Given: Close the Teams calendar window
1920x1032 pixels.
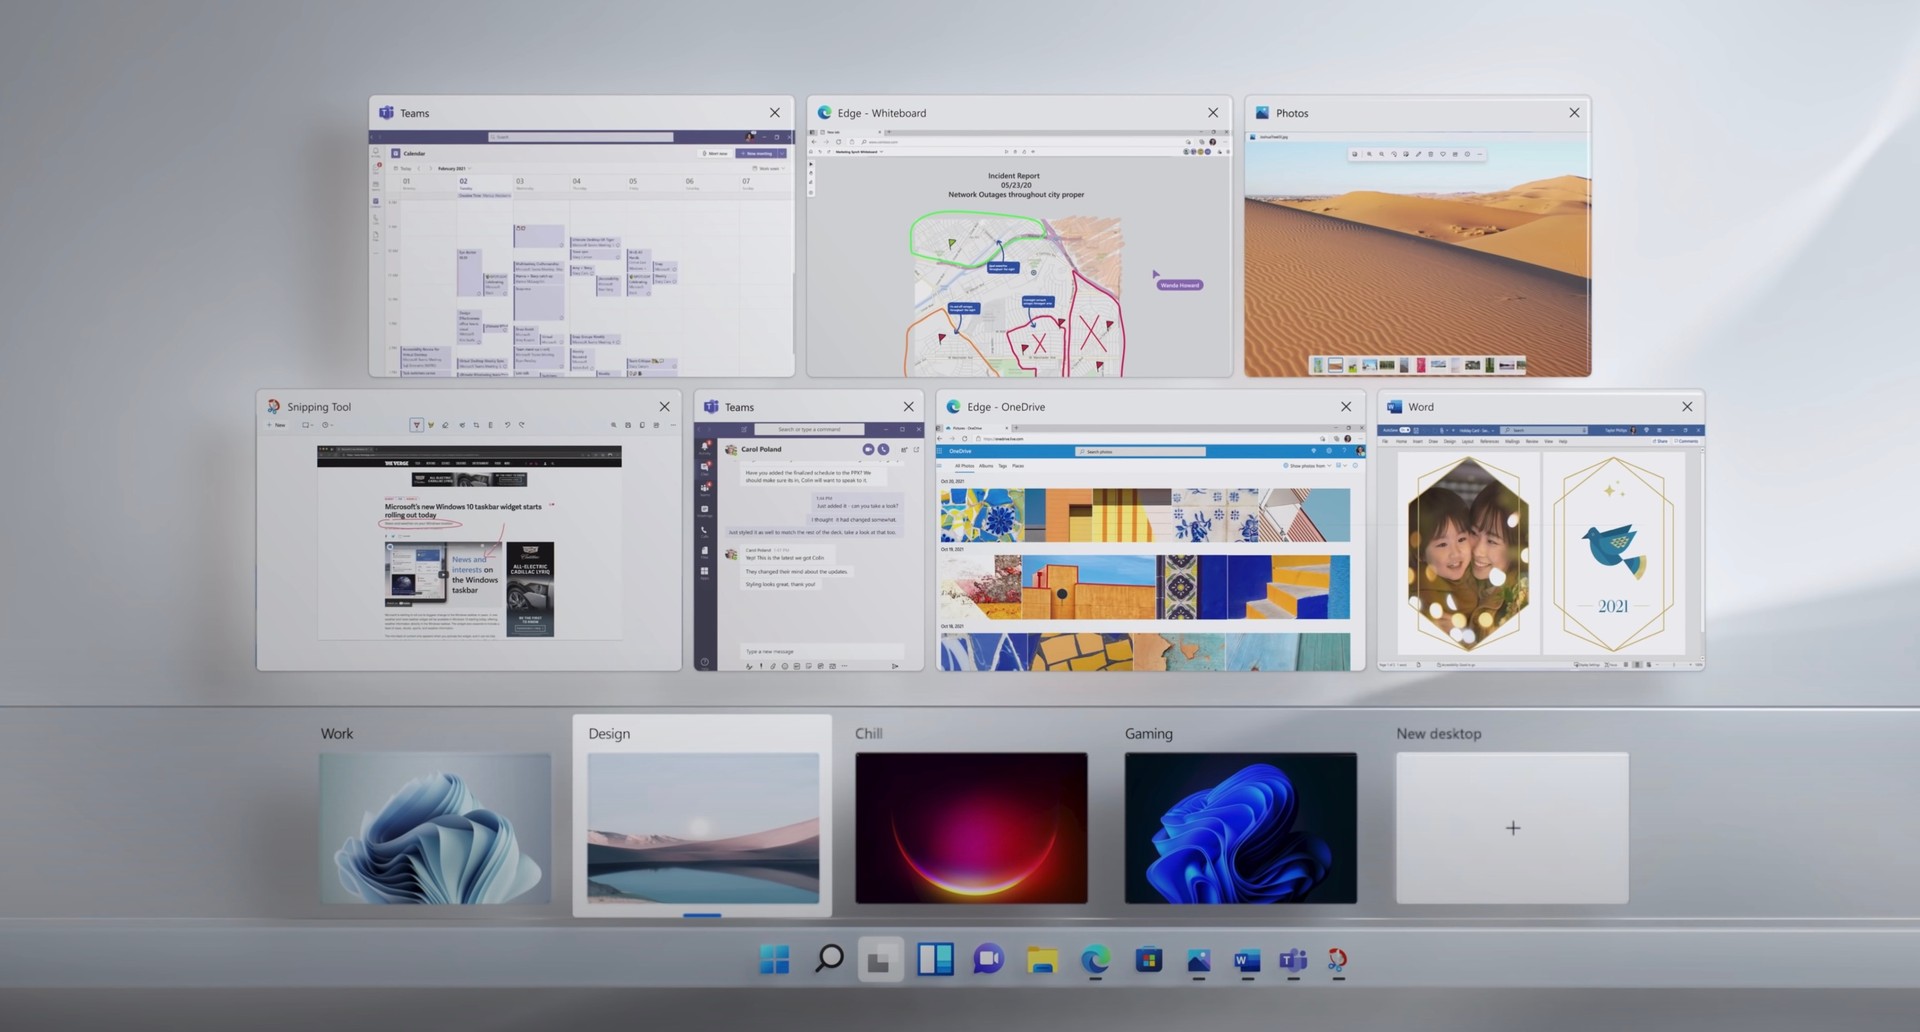Looking at the screenshot, I should pos(775,113).
